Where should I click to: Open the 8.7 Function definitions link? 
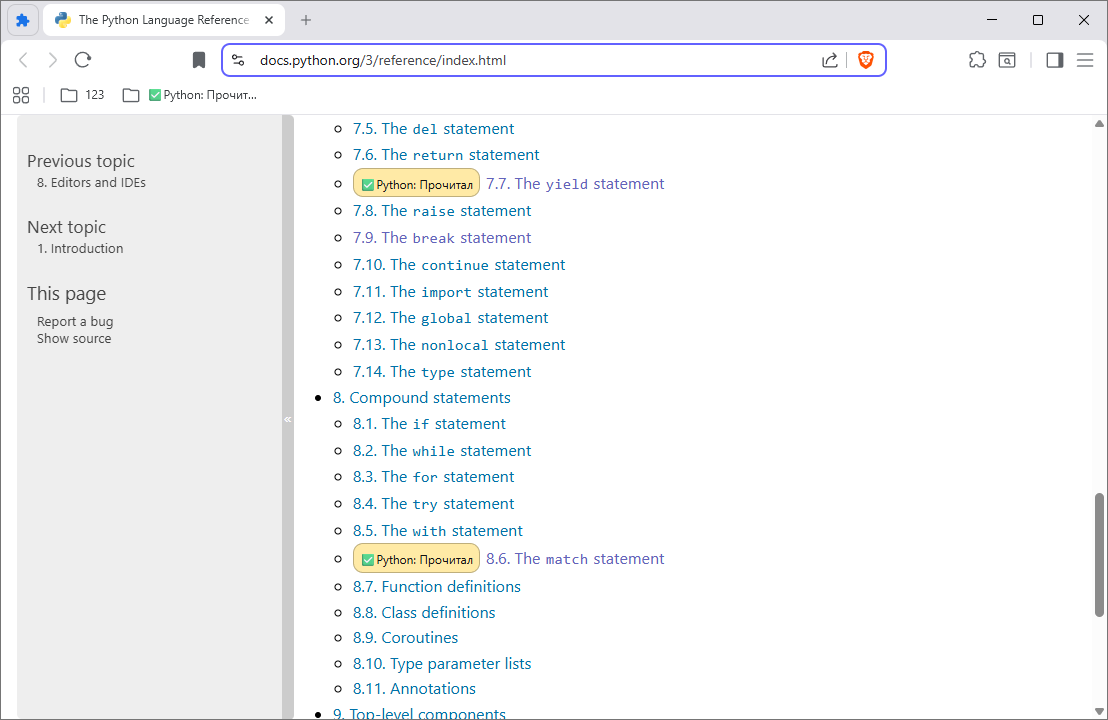pos(436,586)
